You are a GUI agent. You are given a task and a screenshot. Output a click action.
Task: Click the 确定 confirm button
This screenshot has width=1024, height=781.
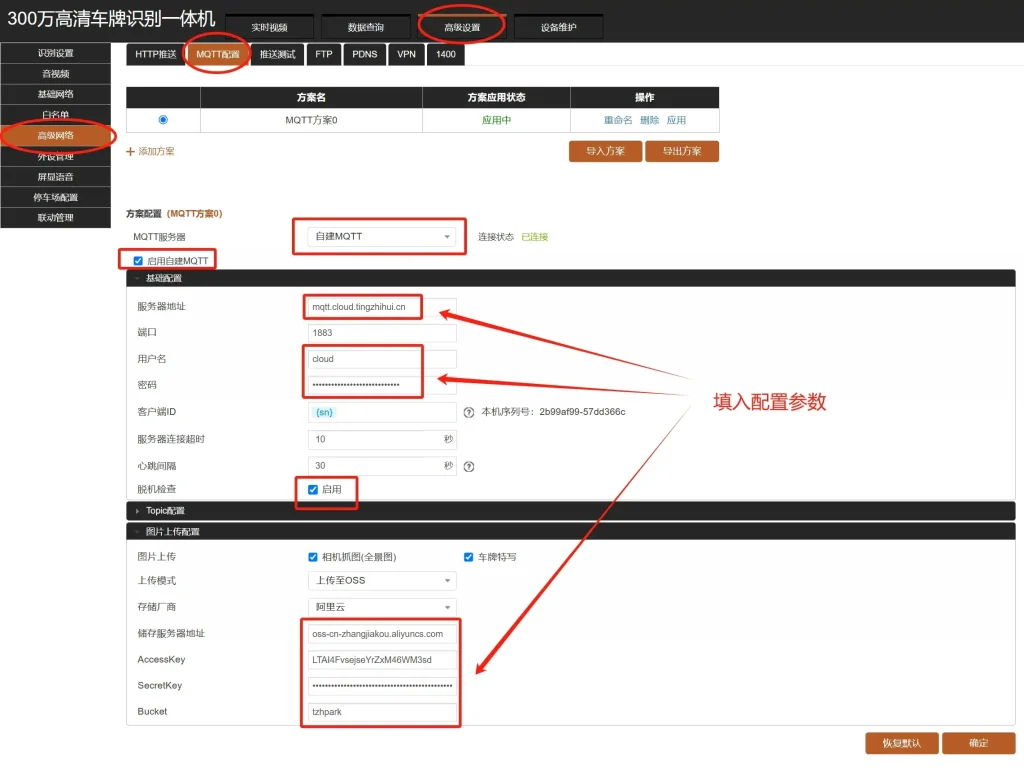(979, 743)
